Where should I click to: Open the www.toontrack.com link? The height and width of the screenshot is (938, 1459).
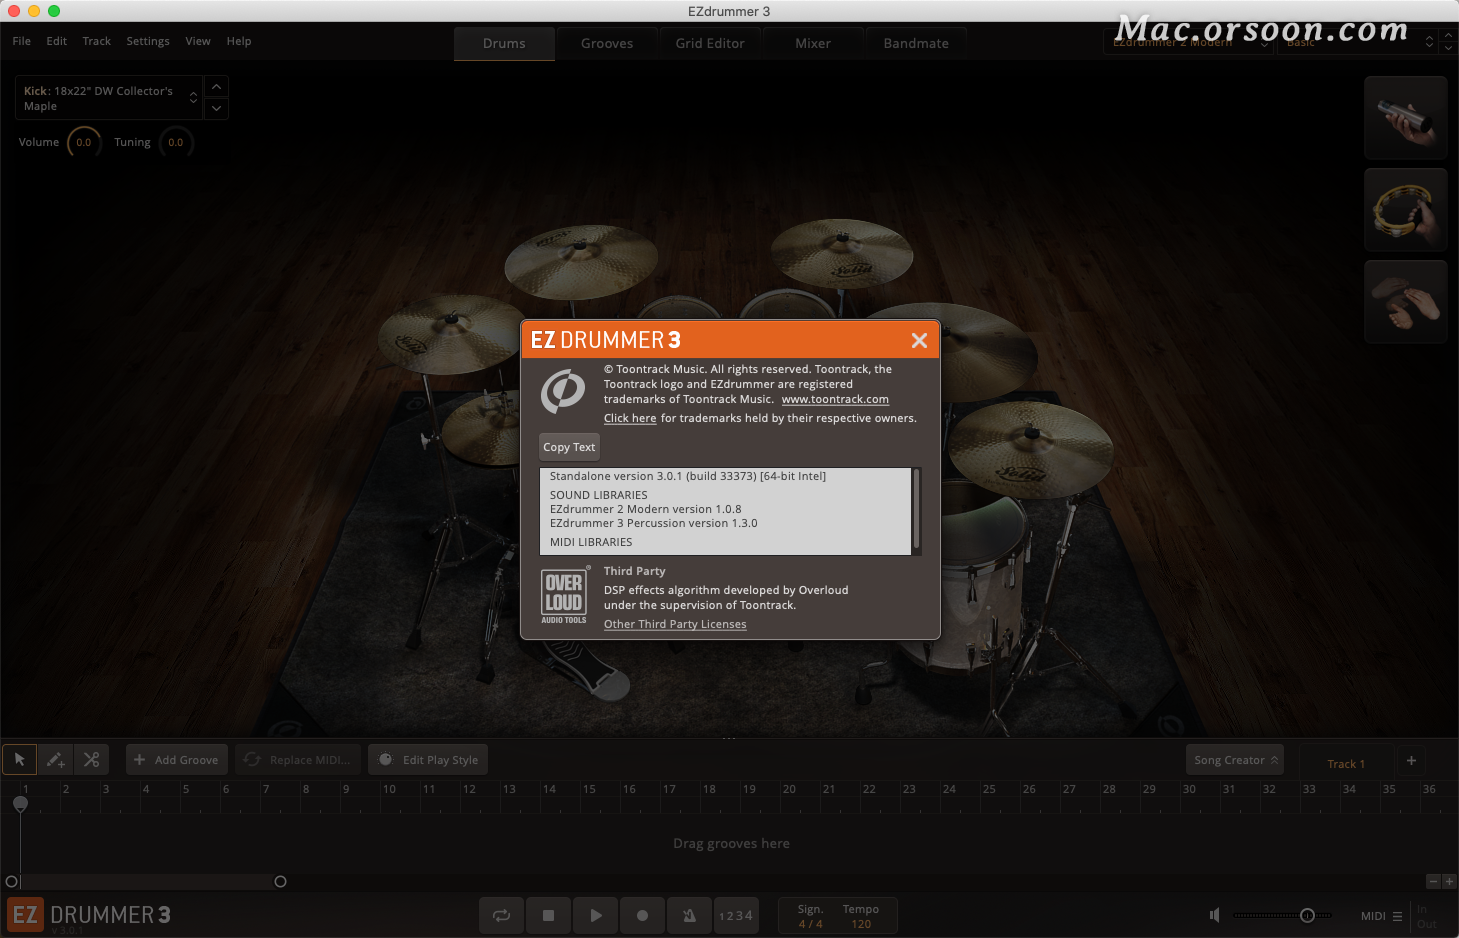point(835,399)
